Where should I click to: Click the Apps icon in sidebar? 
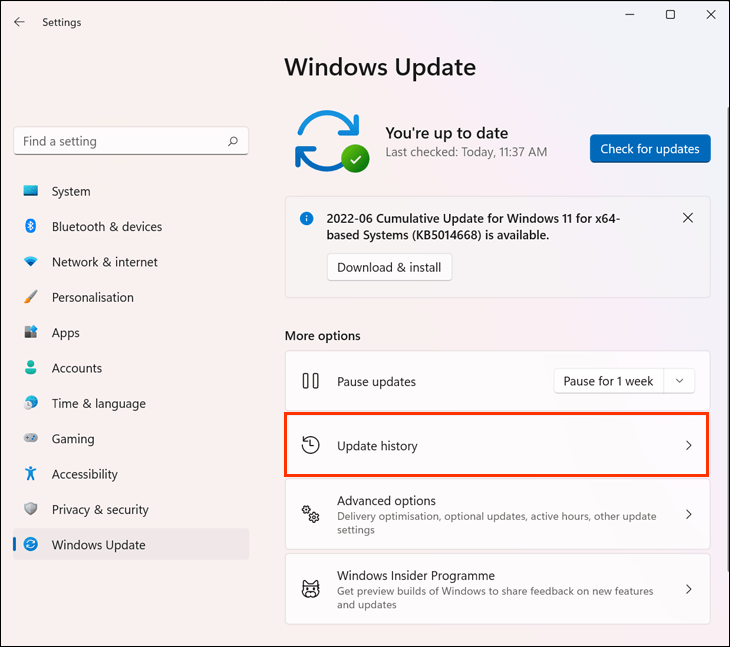tap(31, 332)
